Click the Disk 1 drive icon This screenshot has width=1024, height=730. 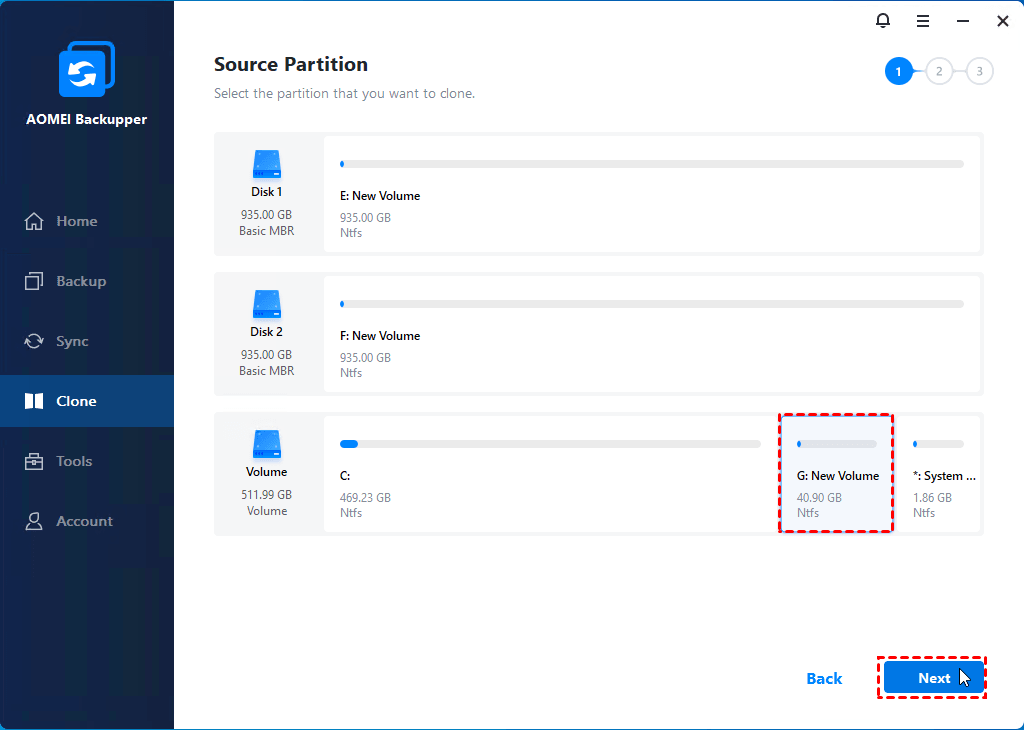[x=267, y=165]
